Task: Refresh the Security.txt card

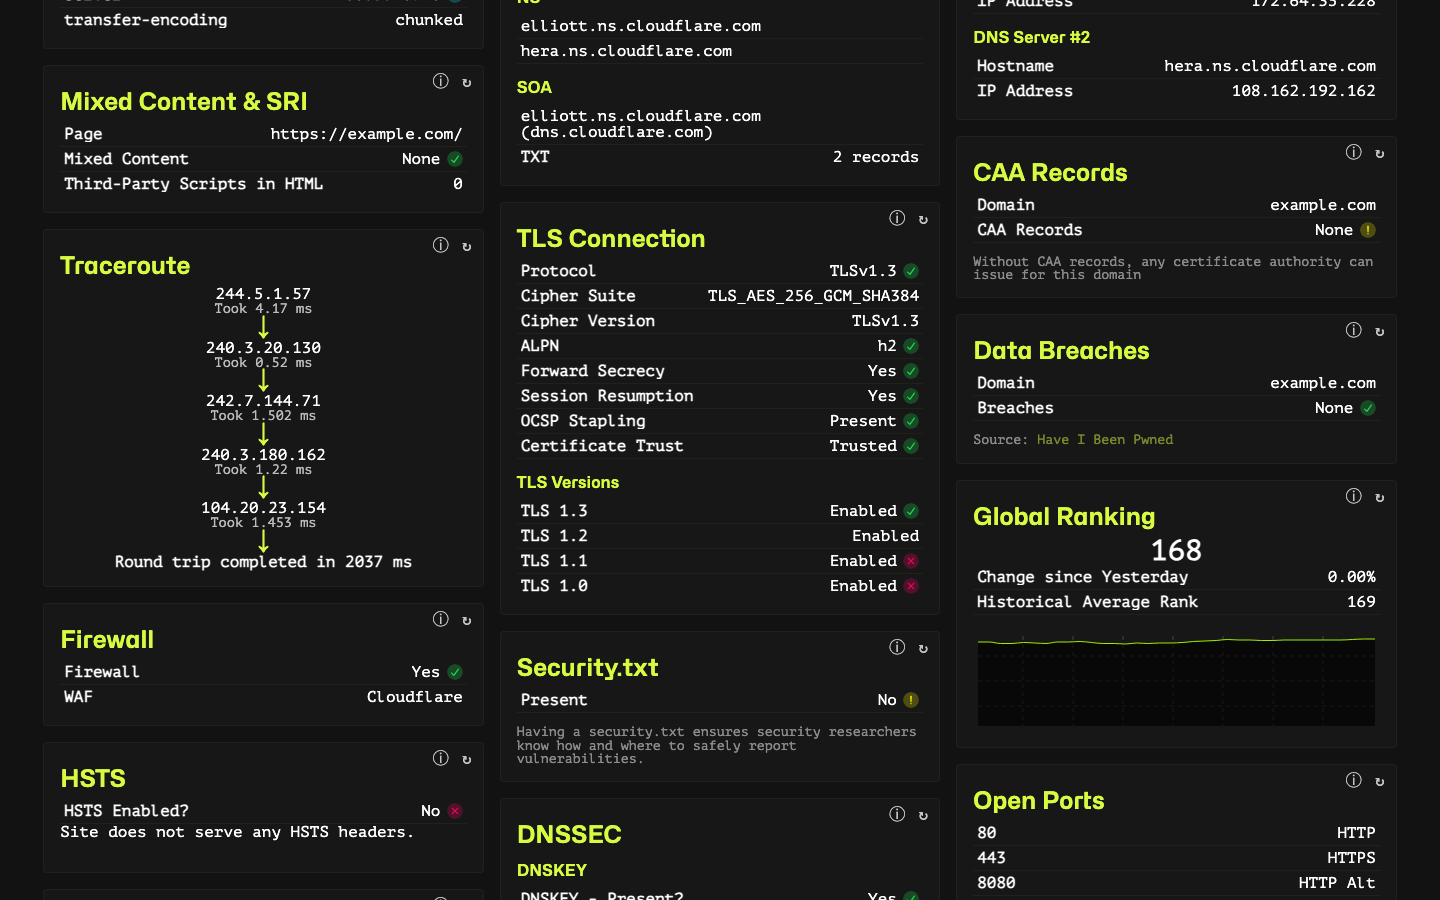Action: (923, 648)
